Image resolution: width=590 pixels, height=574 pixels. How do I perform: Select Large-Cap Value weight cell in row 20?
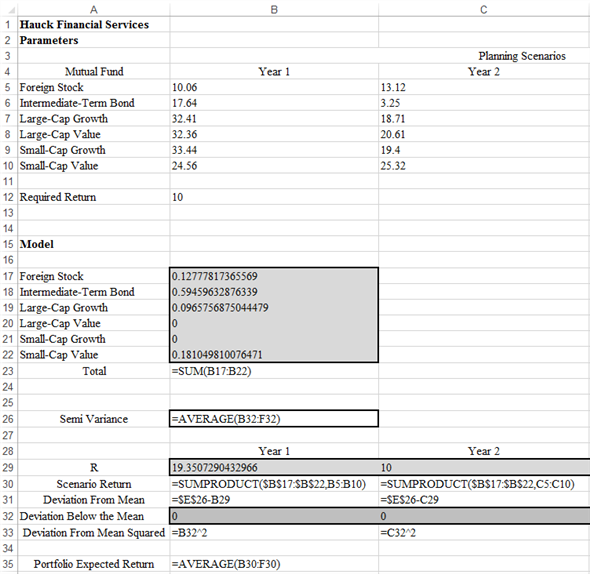274,323
